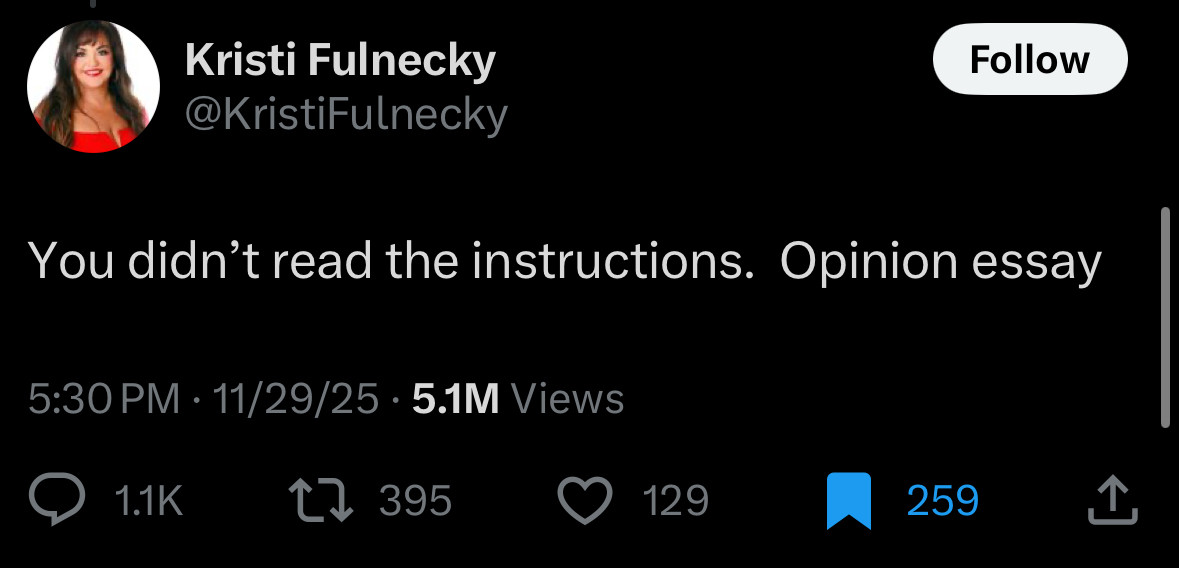1179x568 pixels.
Task: Open Kristi Fulnecky's profile picture
Action: click(x=92, y=86)
